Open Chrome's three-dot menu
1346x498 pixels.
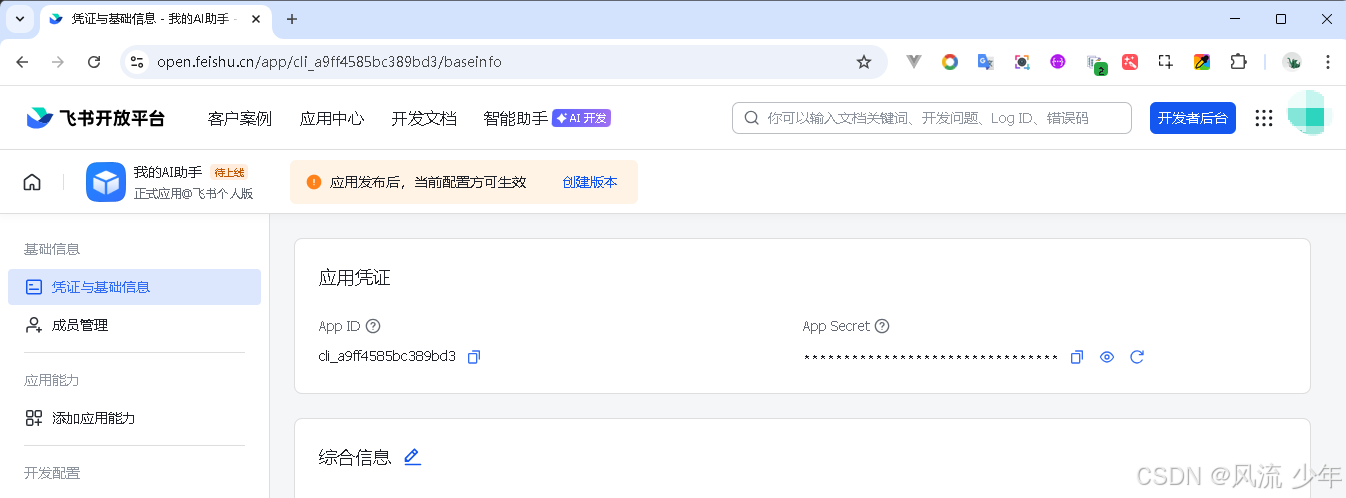click(x=1327, y=62)
